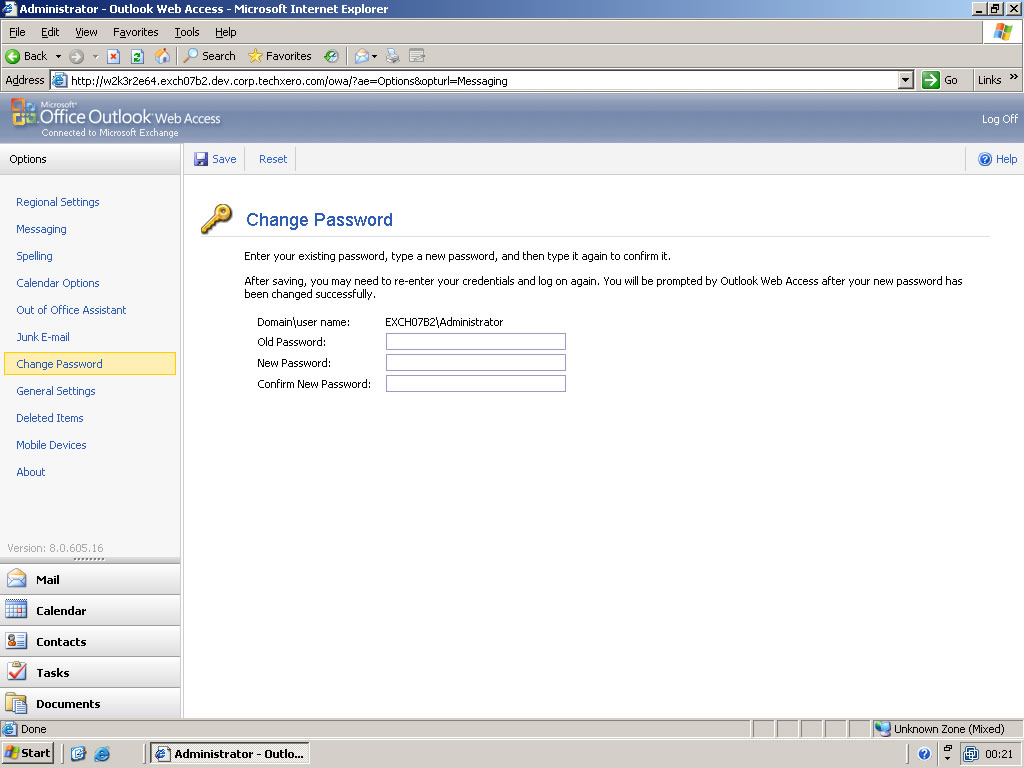Viewport: 1024px width, 768px height.
Task: Click the browser Home icon
Action: click(x=162, y=56)
